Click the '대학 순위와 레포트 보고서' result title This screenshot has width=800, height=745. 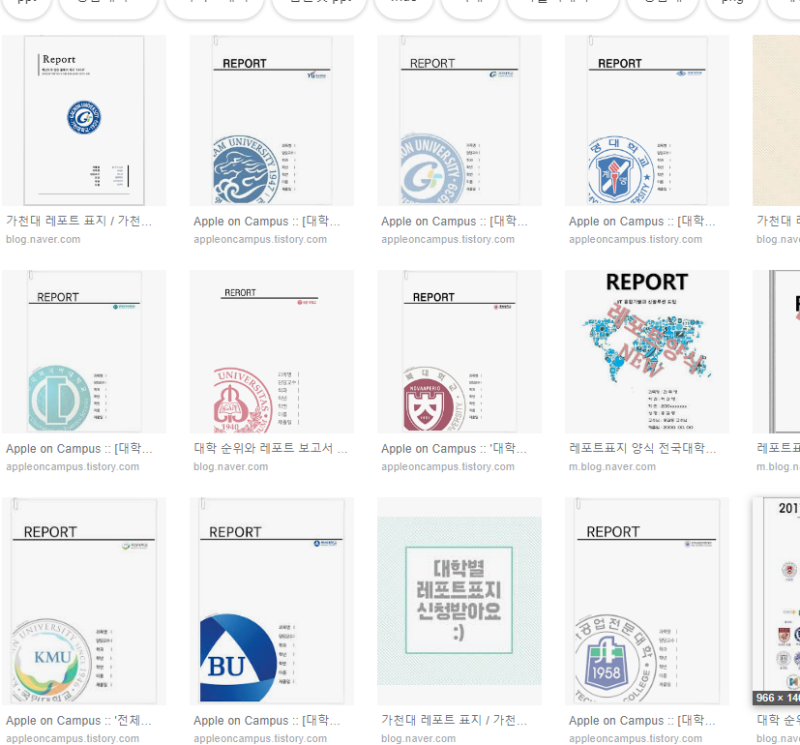tap(270, 449)
